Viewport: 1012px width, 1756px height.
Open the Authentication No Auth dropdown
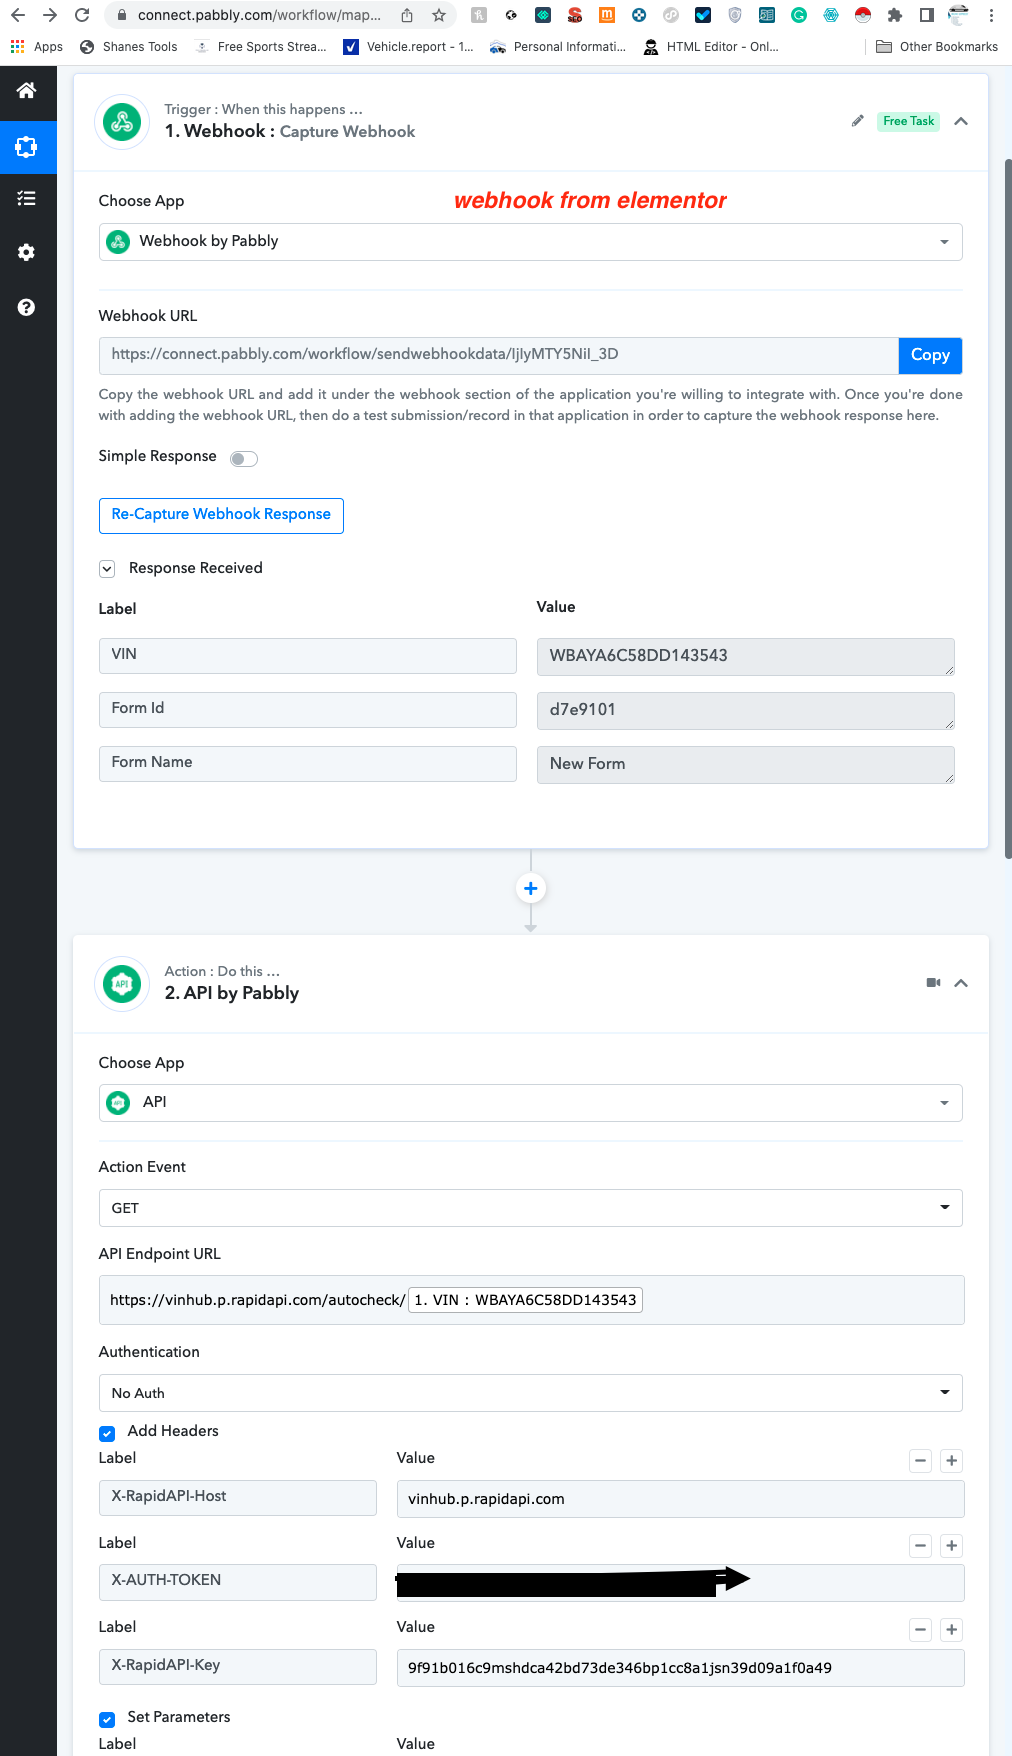click(530, 1393)
